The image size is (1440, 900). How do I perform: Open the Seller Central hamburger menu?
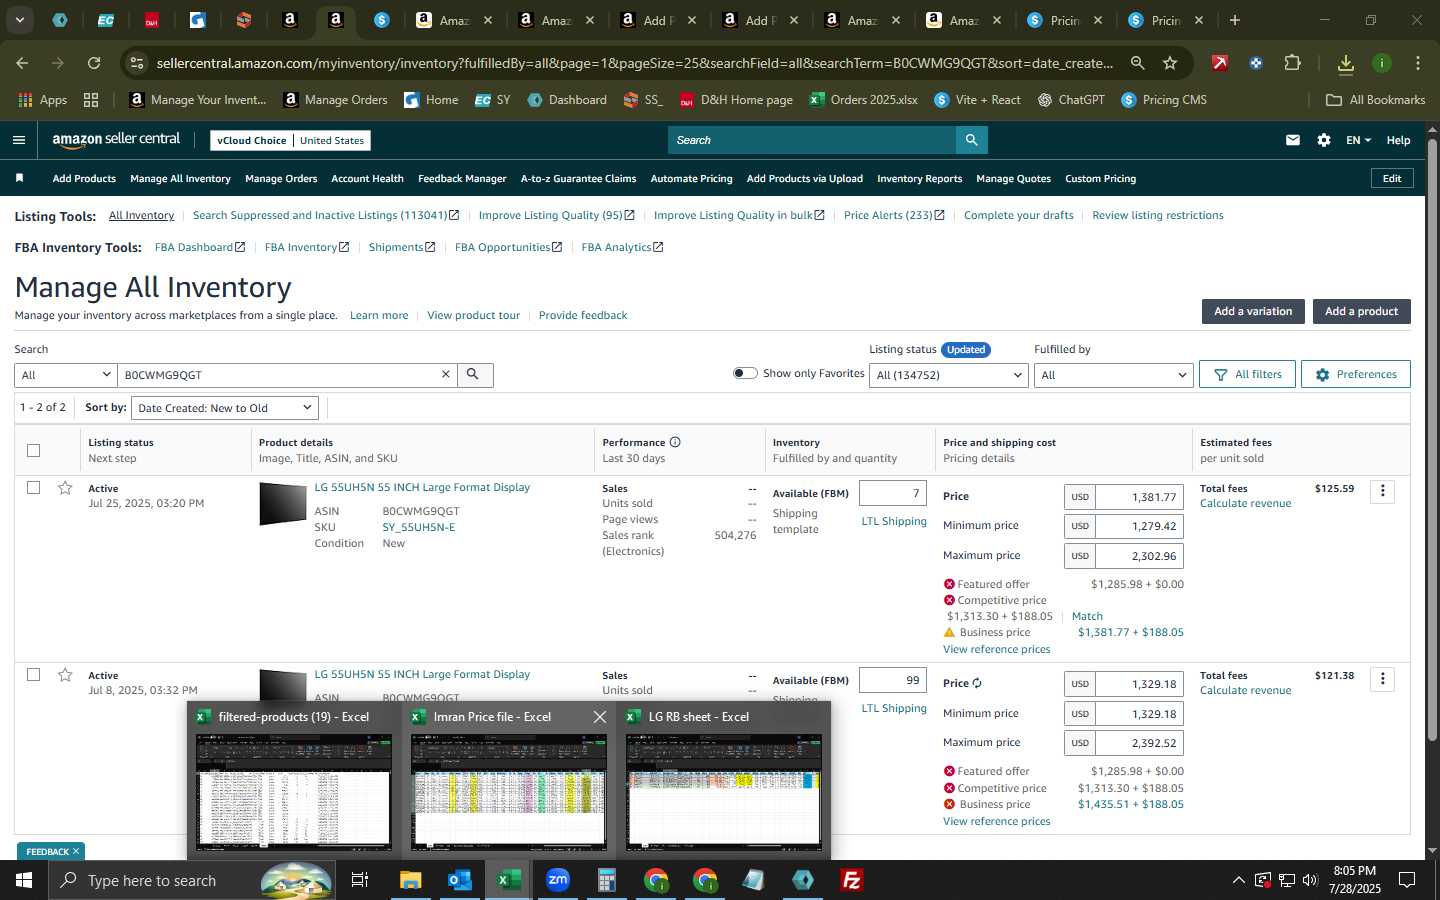(18, 140)
